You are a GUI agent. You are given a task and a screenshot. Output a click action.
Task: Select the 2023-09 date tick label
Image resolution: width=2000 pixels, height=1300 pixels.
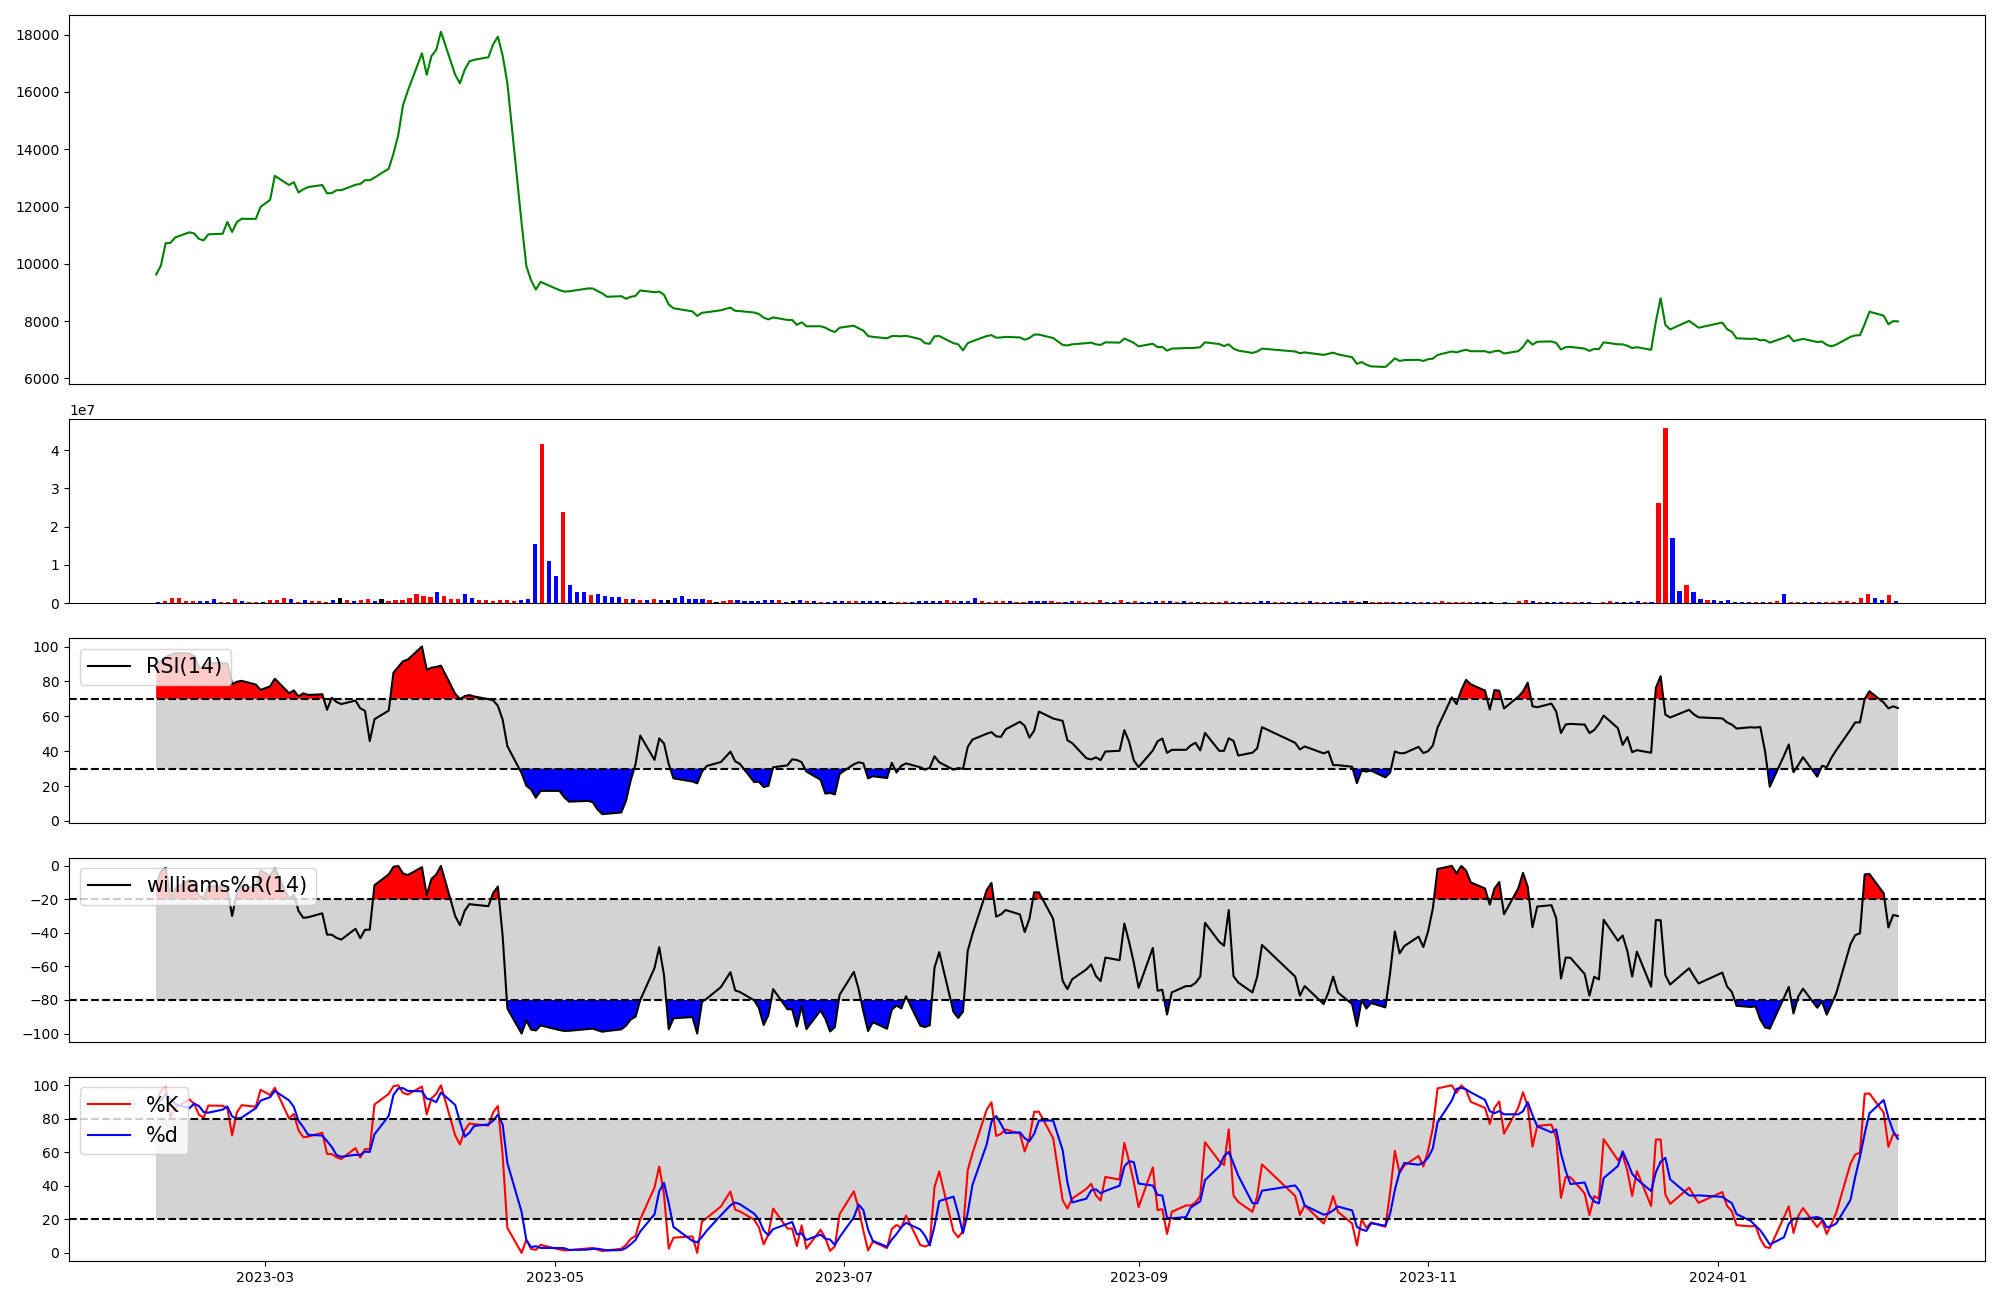tap(1138, 1277)
